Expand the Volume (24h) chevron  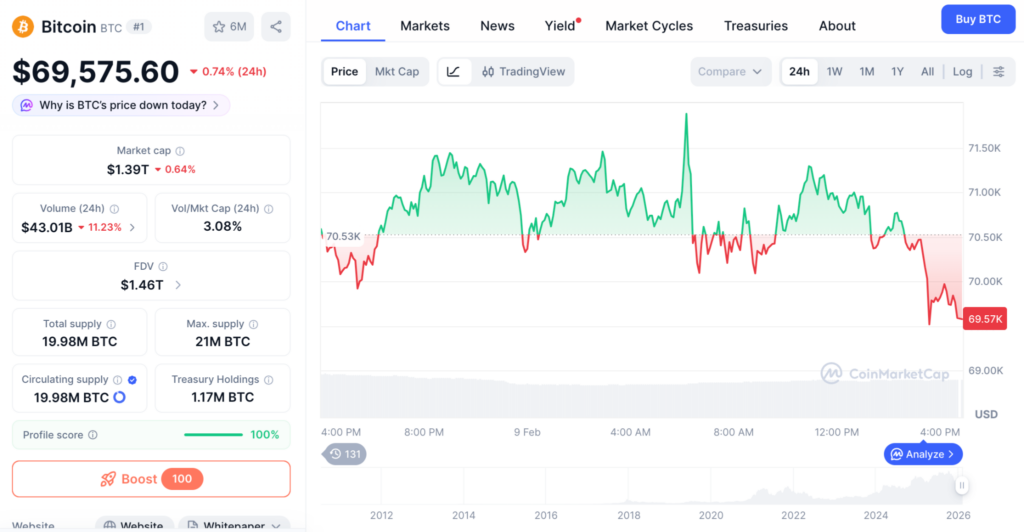pos(132,227)
